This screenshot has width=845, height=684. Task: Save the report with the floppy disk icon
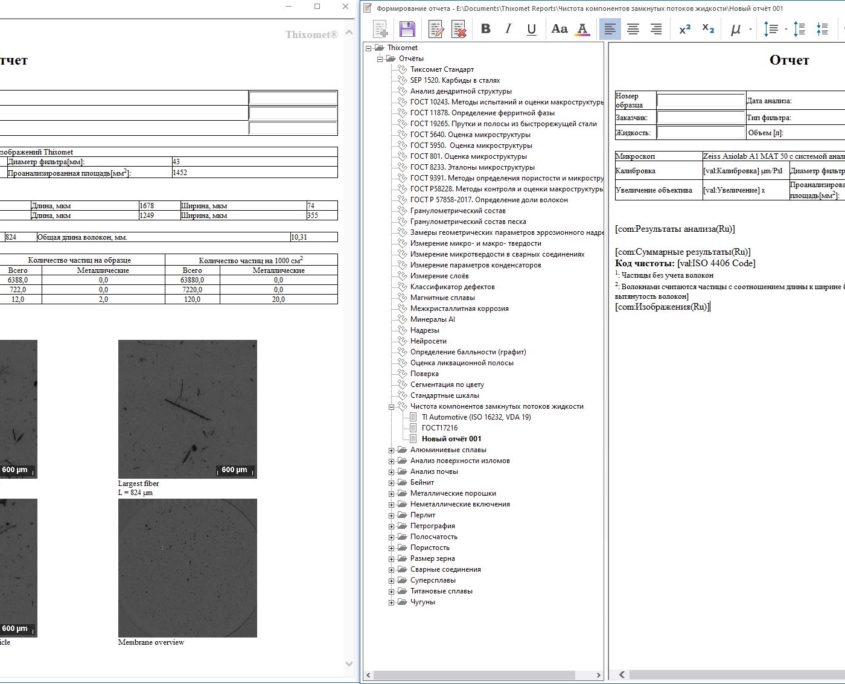407,29
